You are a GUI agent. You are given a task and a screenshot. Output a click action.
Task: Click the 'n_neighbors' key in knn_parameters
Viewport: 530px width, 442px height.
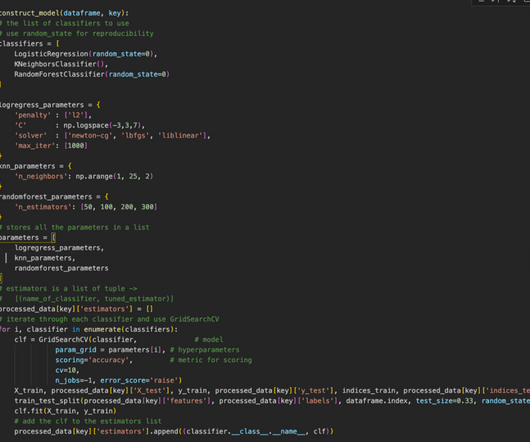(41, 176)
